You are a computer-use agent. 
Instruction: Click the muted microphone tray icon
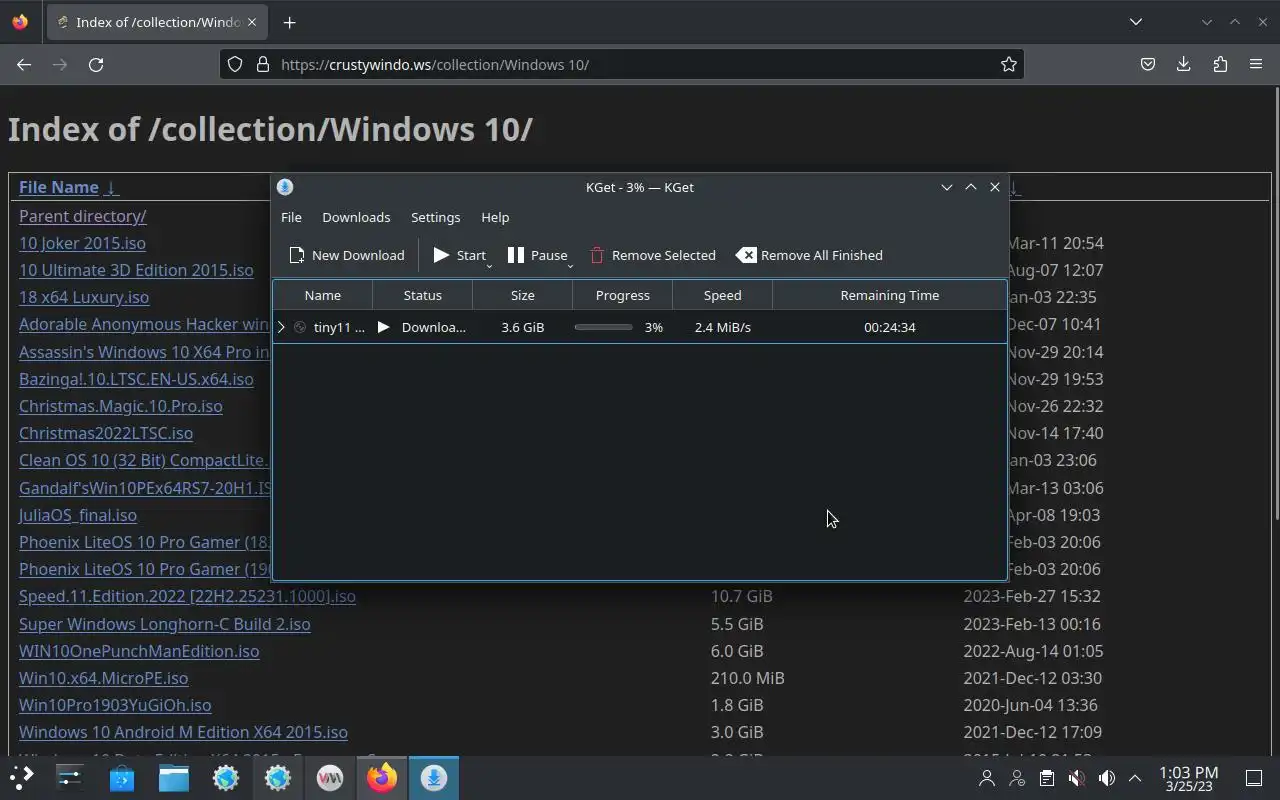(1076, 778)
